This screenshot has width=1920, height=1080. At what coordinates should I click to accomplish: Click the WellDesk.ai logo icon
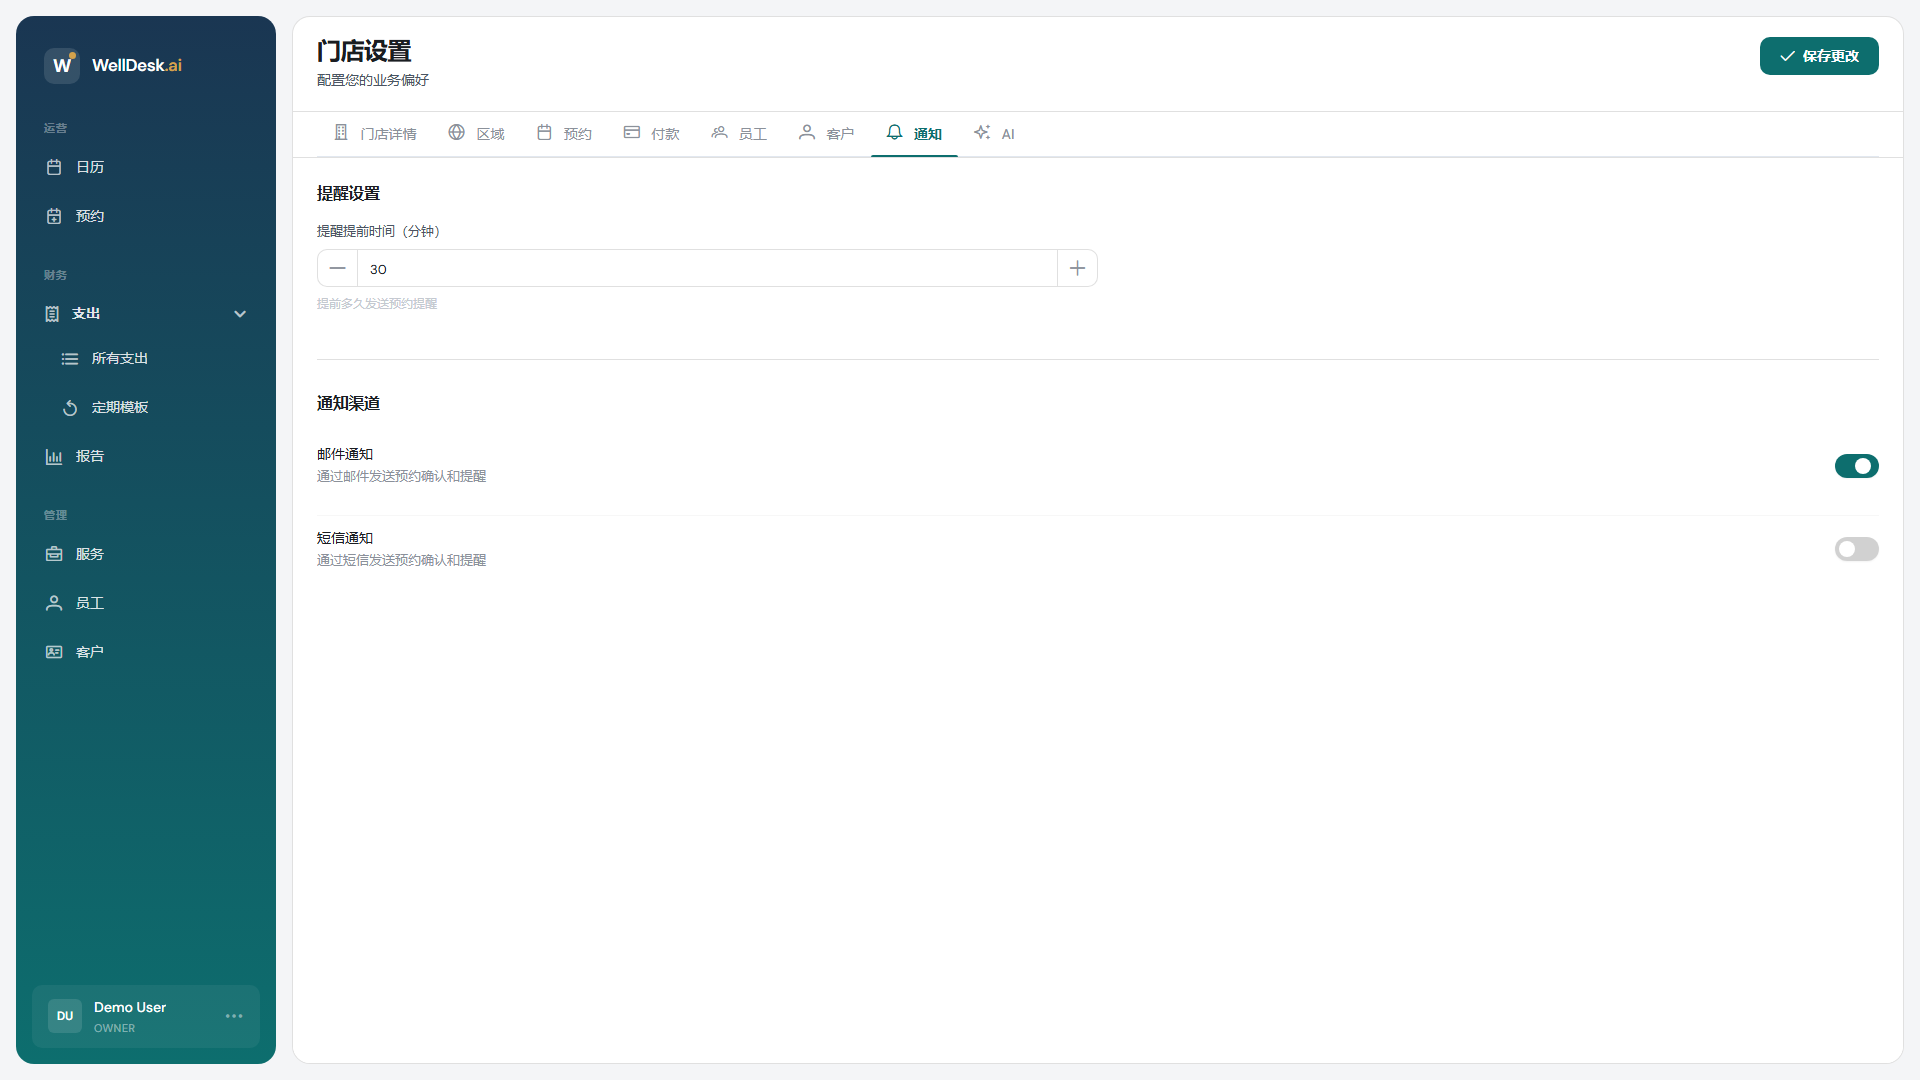pyautogui.click(x=61, y=65)
